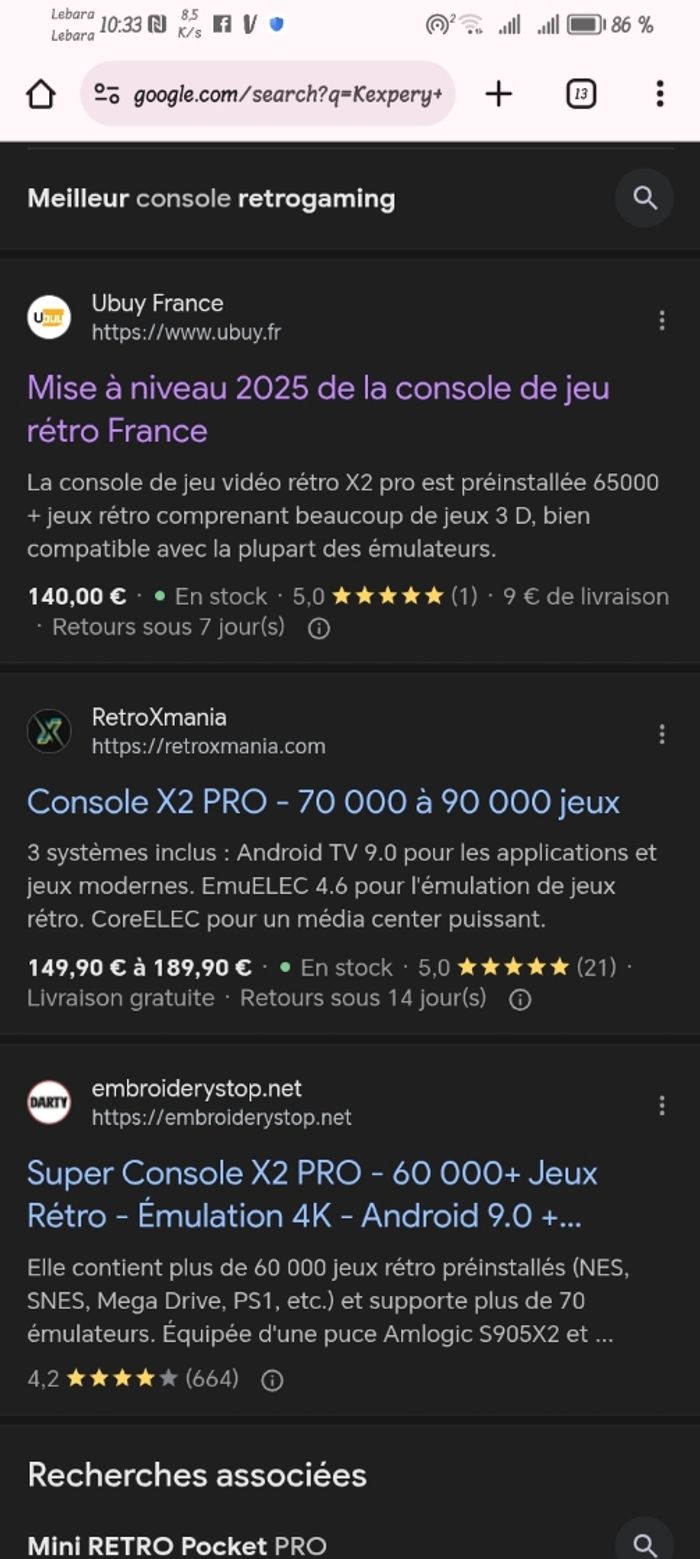Tap the Ubuy France site favicon
This screenshot has height=1559, width=700.
49,317
